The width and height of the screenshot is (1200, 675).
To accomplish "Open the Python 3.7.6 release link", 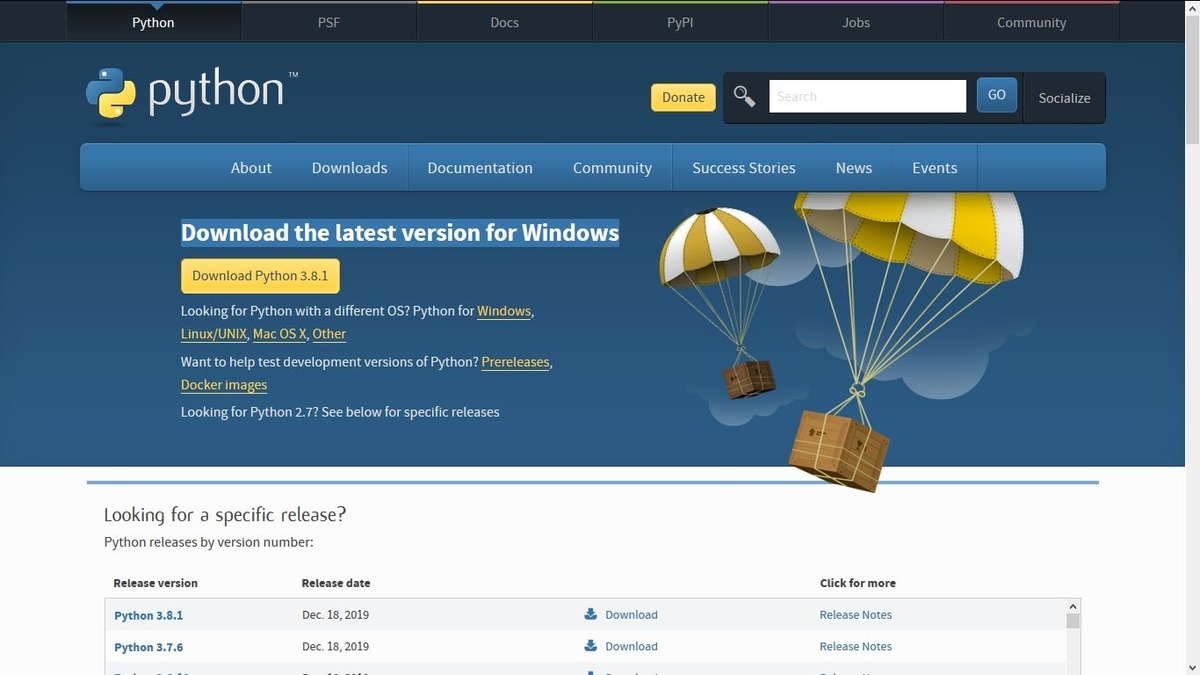I will pyautogui.click(x=148, y=647).
